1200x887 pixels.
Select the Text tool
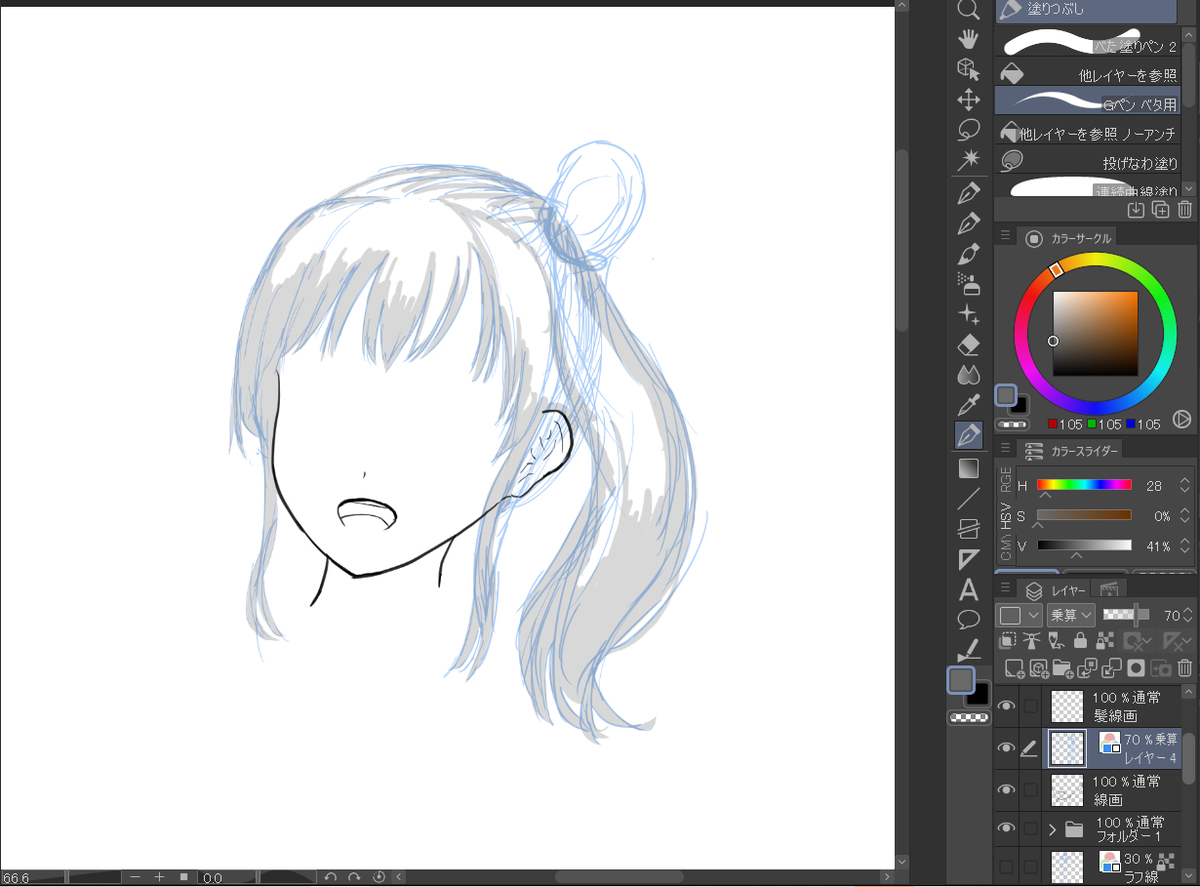point(968,590)
